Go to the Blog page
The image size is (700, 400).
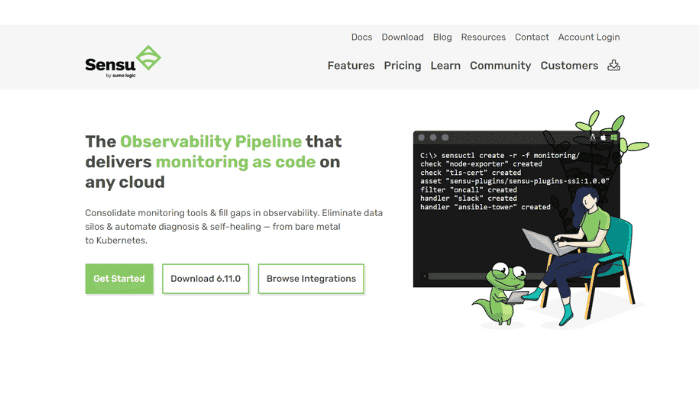click(x=442, y=37)
